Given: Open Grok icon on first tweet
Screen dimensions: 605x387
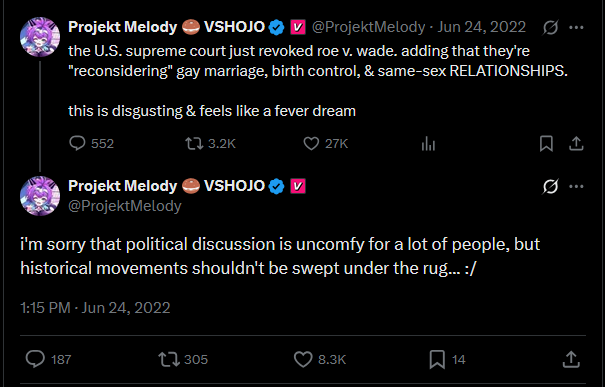Looking at the screenshot, I should [550, 27].
